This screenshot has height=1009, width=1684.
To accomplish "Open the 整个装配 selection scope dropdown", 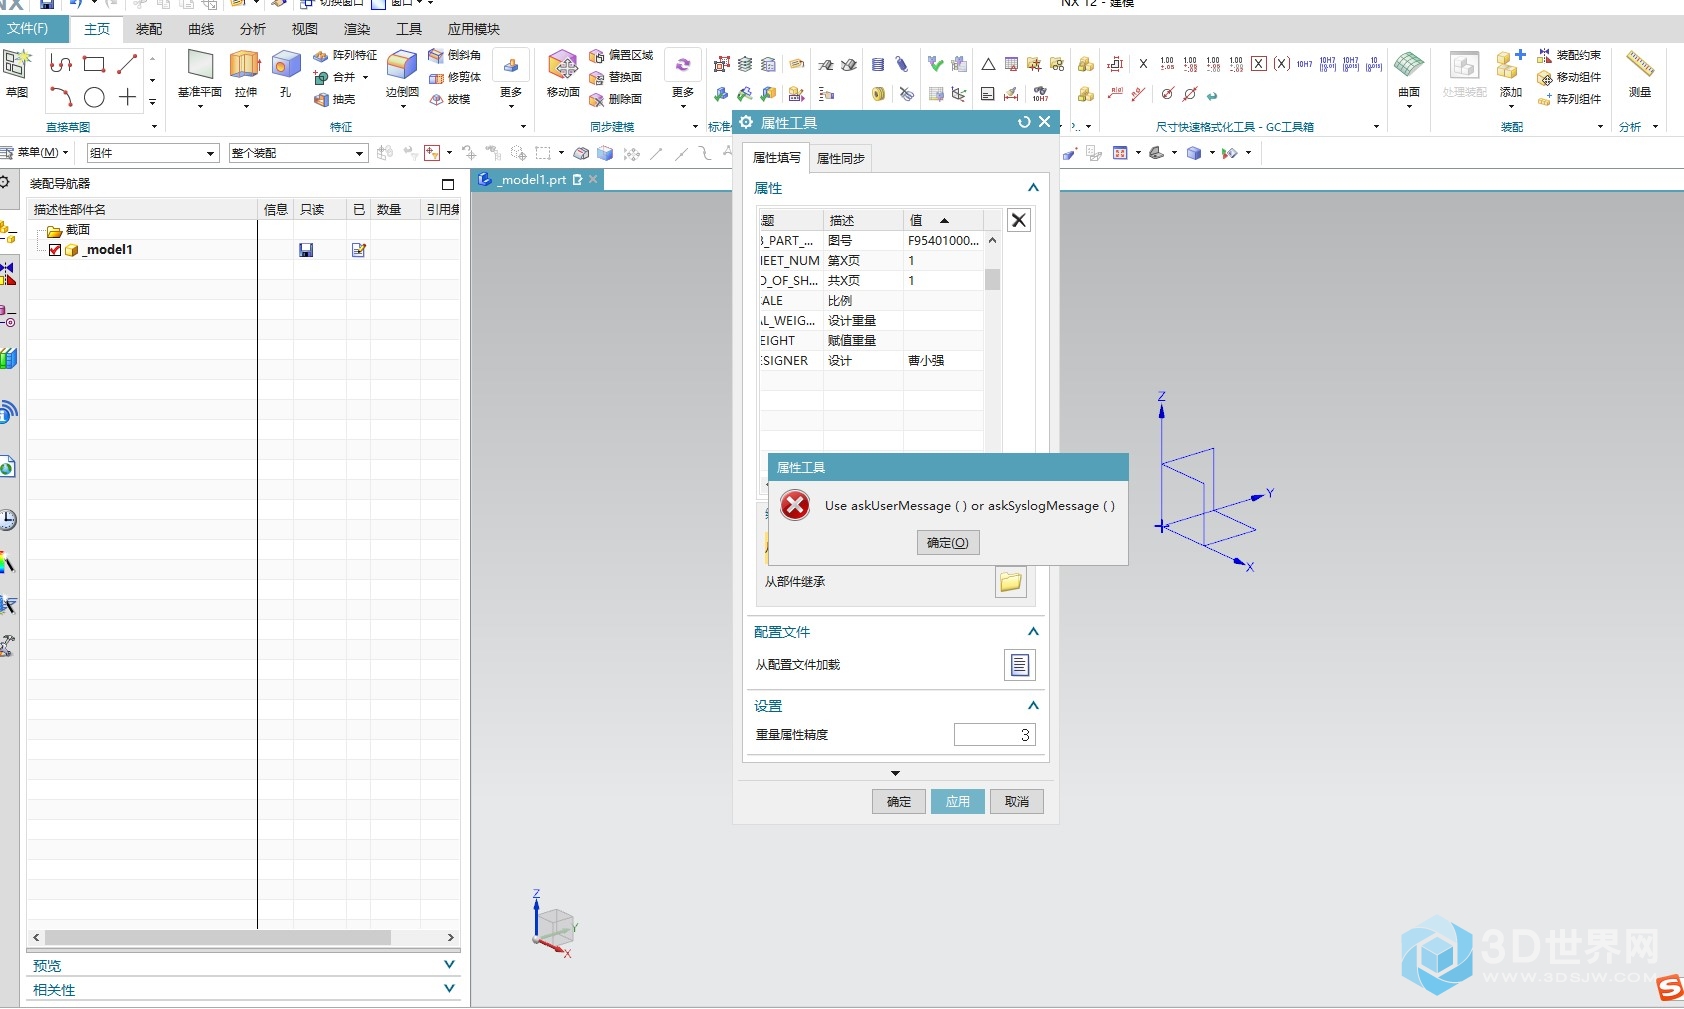I will (x=298, y=153).
